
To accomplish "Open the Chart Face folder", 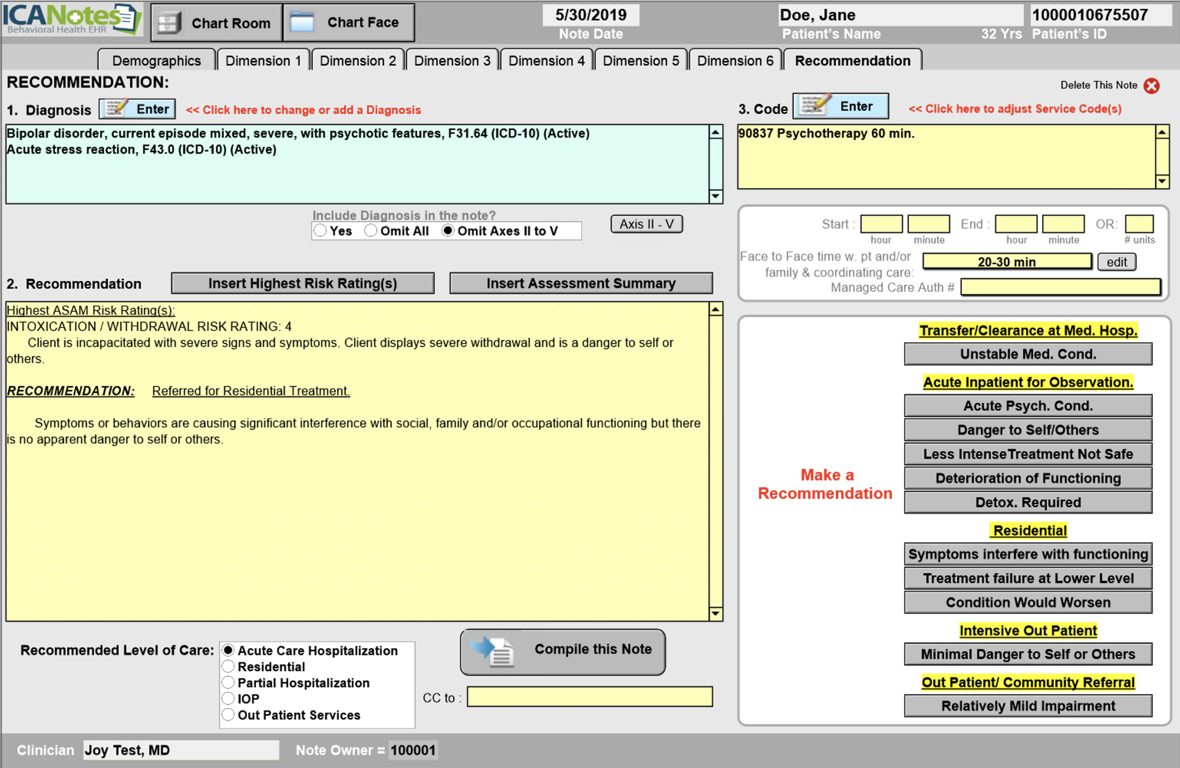I will coord(348,22).
